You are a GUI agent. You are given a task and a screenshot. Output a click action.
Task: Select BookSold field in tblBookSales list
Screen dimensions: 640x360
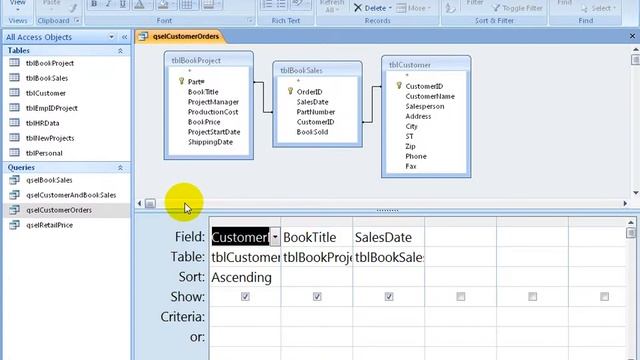coord(312,132)
